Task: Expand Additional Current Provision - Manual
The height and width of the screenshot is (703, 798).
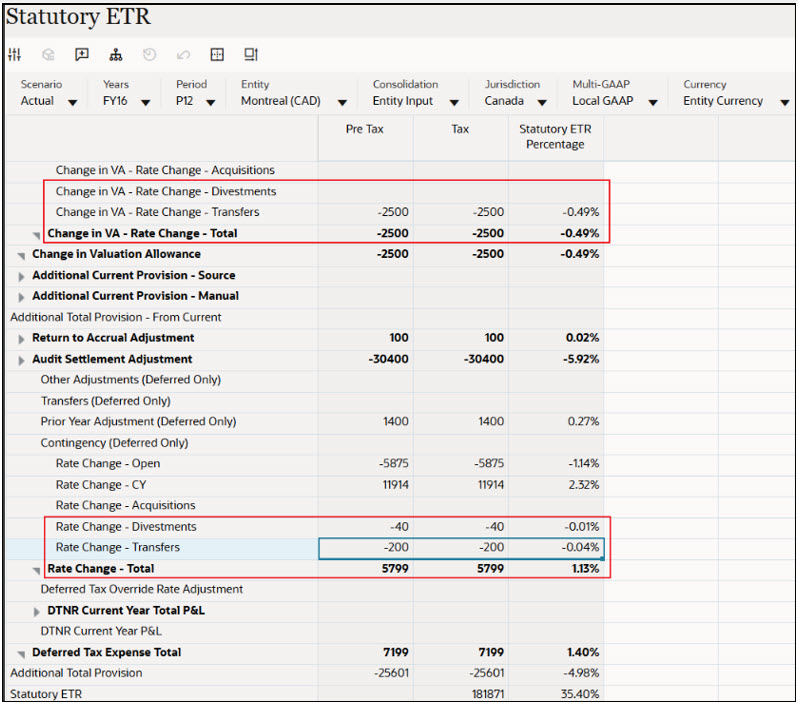Action: pyautogui.click(x=21, y=297)
